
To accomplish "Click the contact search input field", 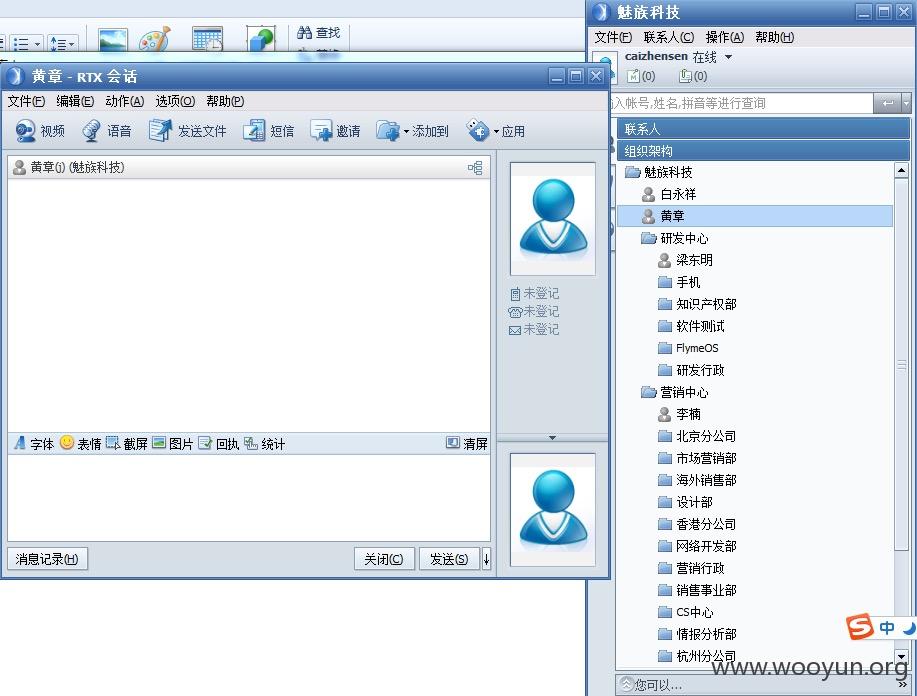I will pos(742,104).
